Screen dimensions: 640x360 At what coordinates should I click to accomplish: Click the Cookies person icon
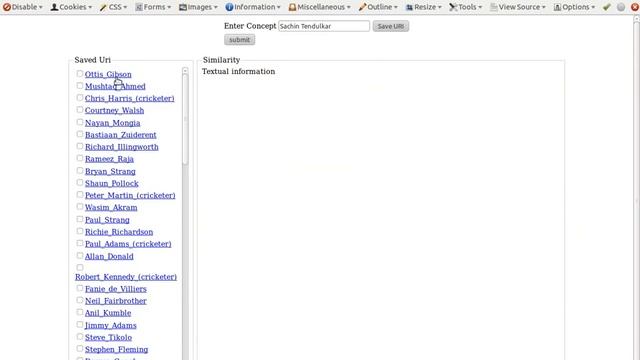pyautogui.click(x=54, y=7)
